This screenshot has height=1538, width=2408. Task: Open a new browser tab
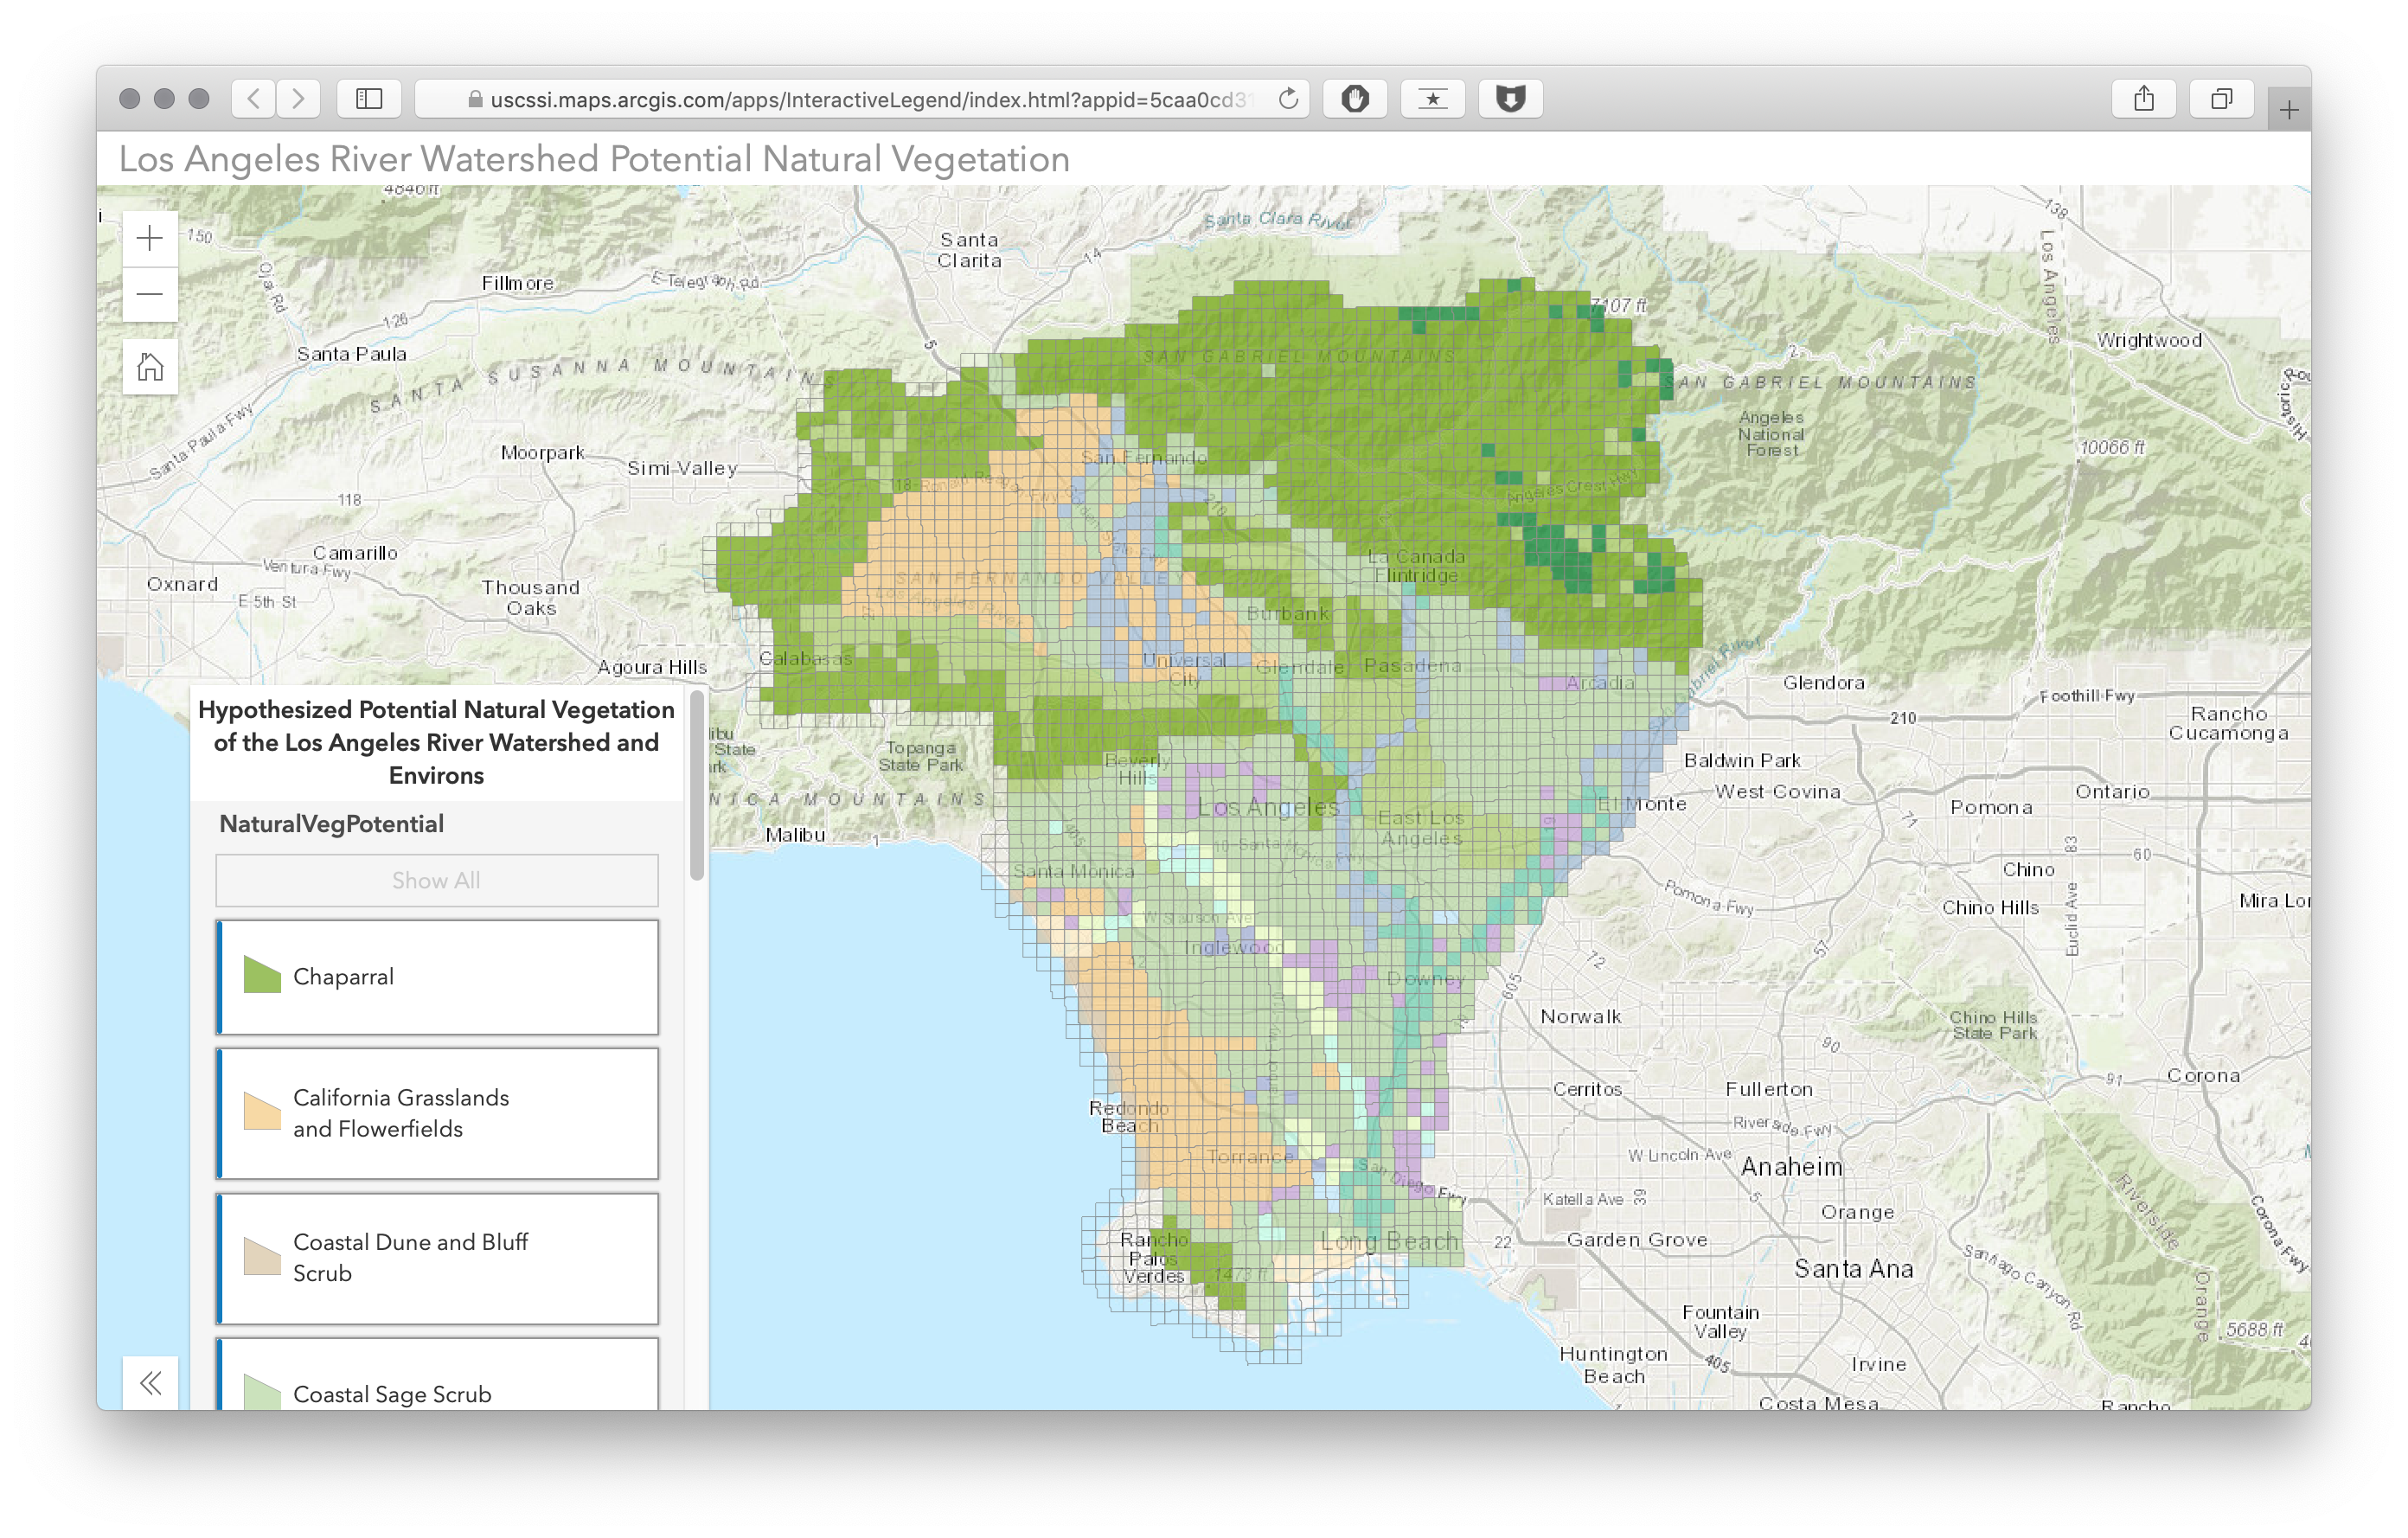(2288, 110)
